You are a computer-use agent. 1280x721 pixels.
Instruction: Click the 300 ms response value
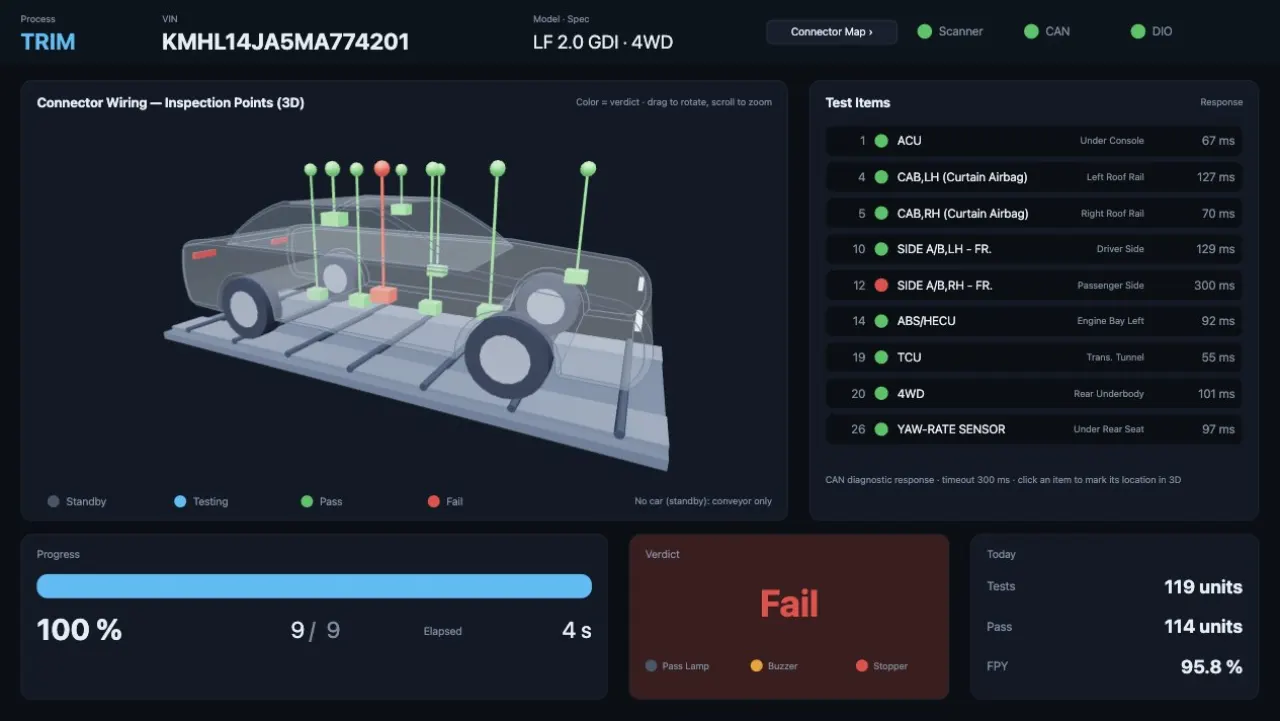pos(1214,285)
